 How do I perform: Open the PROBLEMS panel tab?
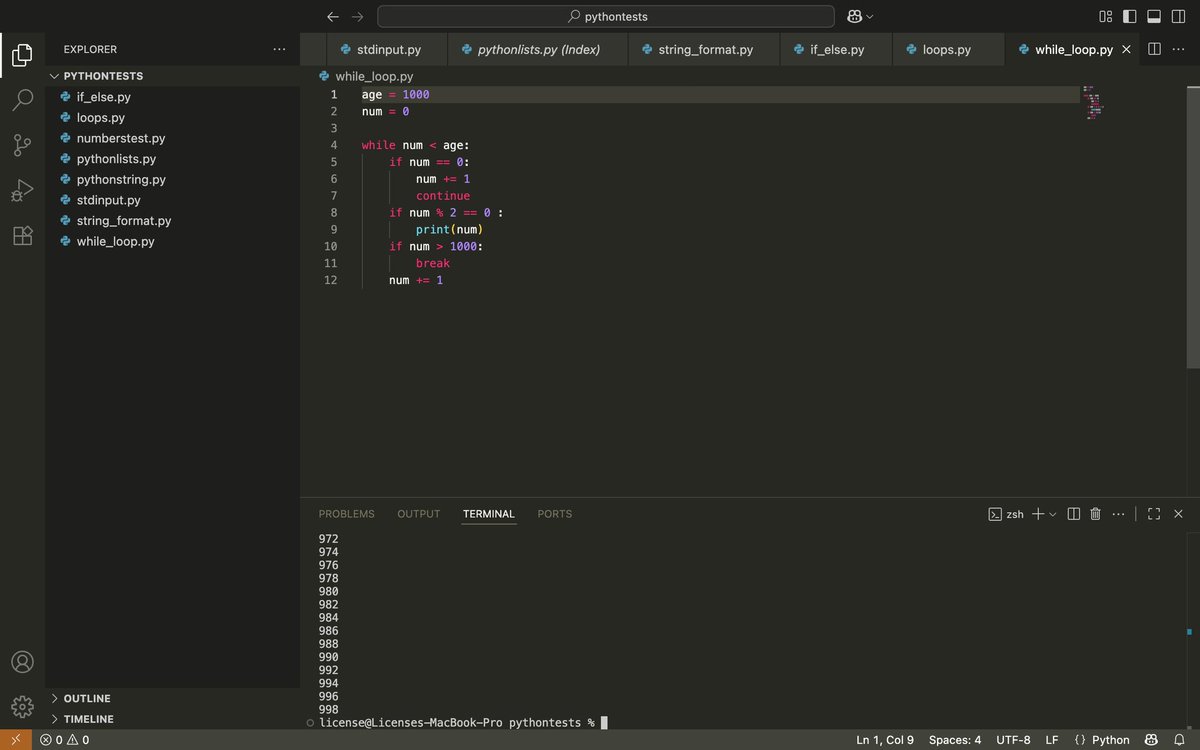pos(346,514)
